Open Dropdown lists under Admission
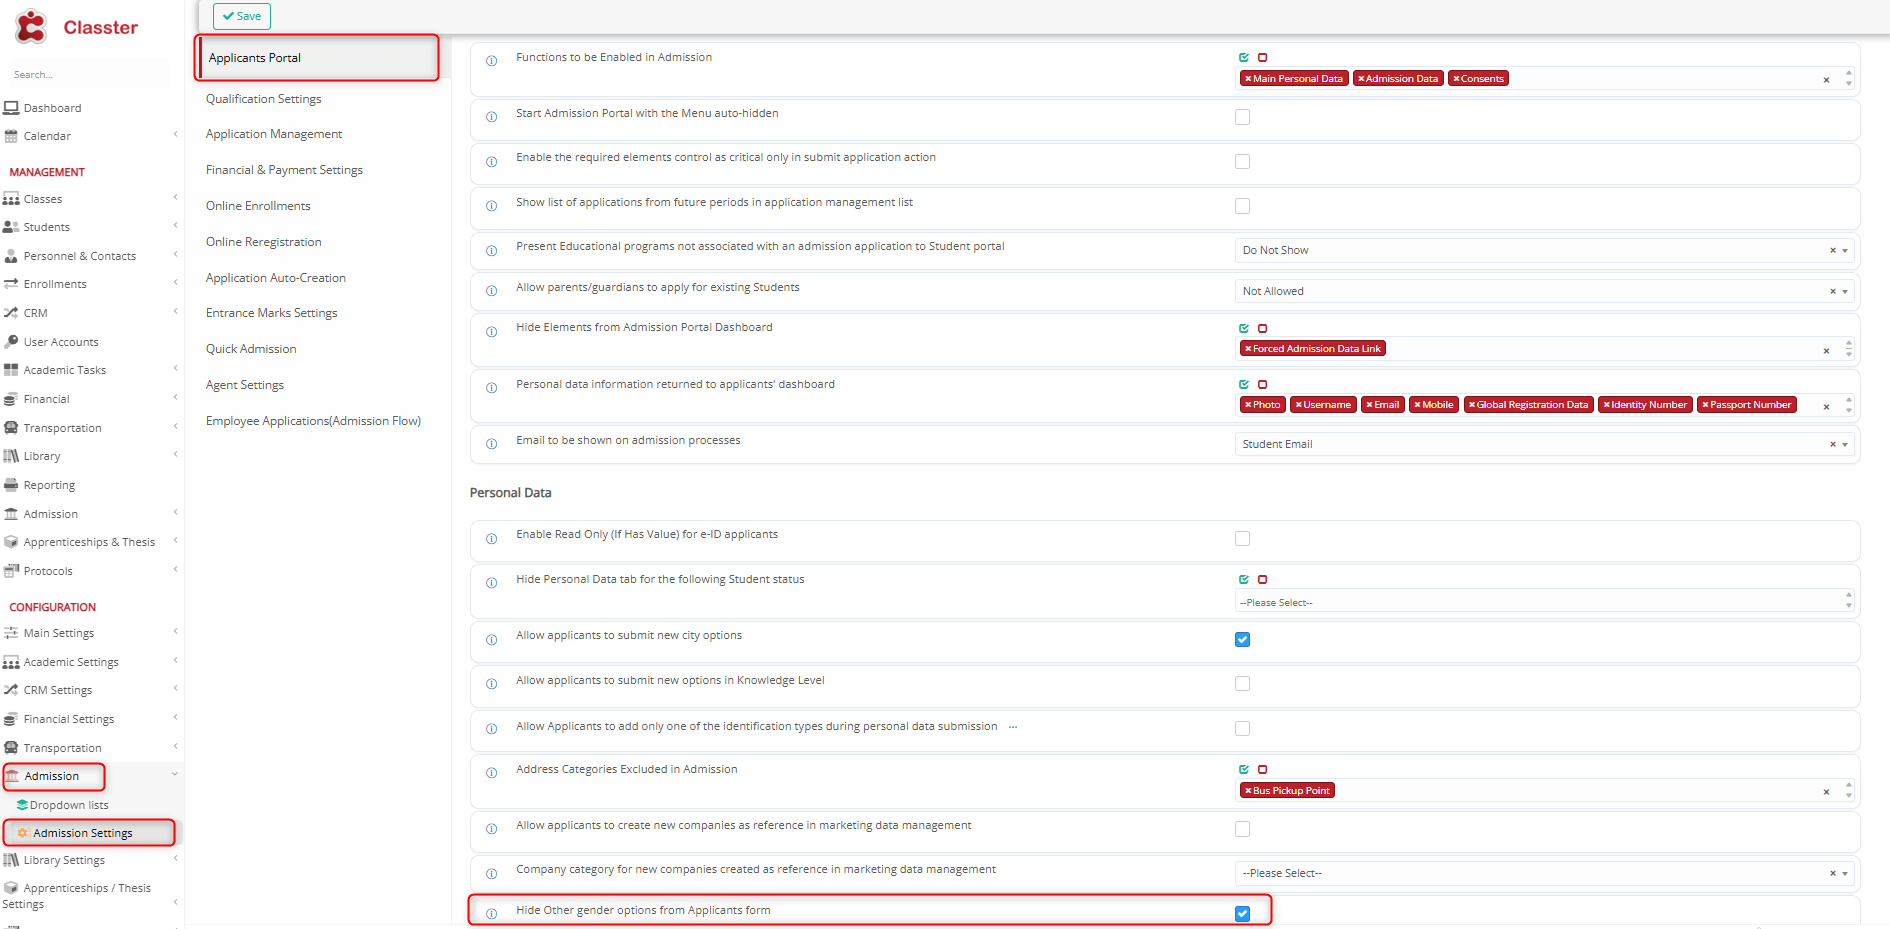The width and height of the screenshot is (1890, 929). point(68,805)
